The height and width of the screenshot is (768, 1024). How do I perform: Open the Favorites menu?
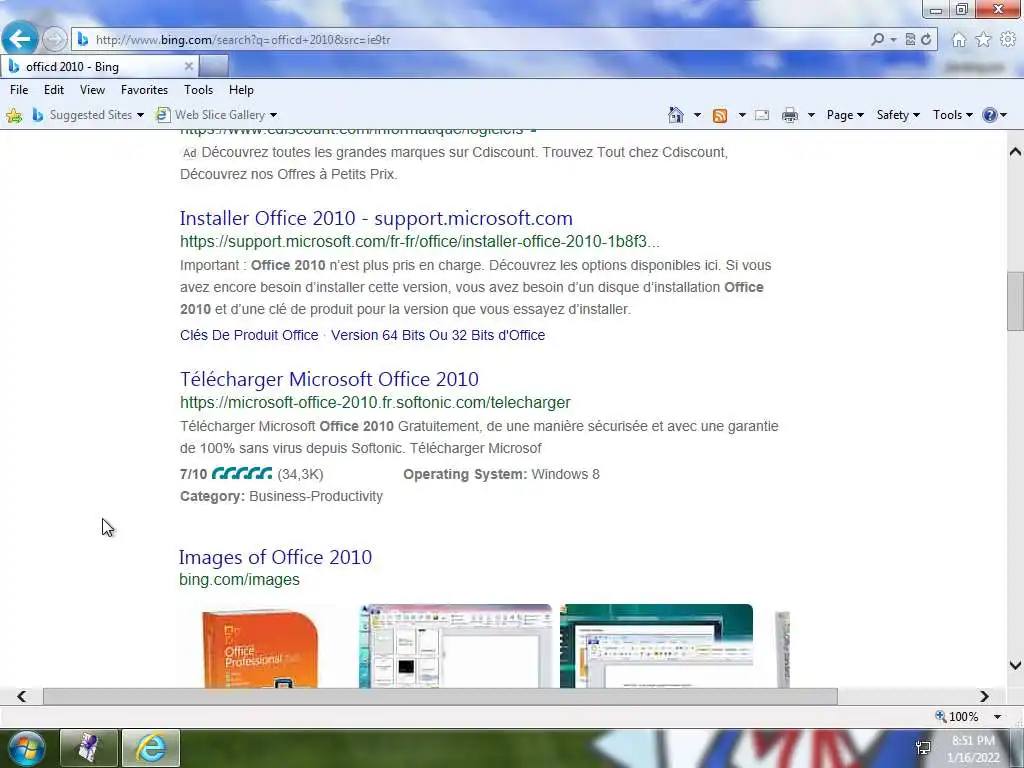(144, 90)
